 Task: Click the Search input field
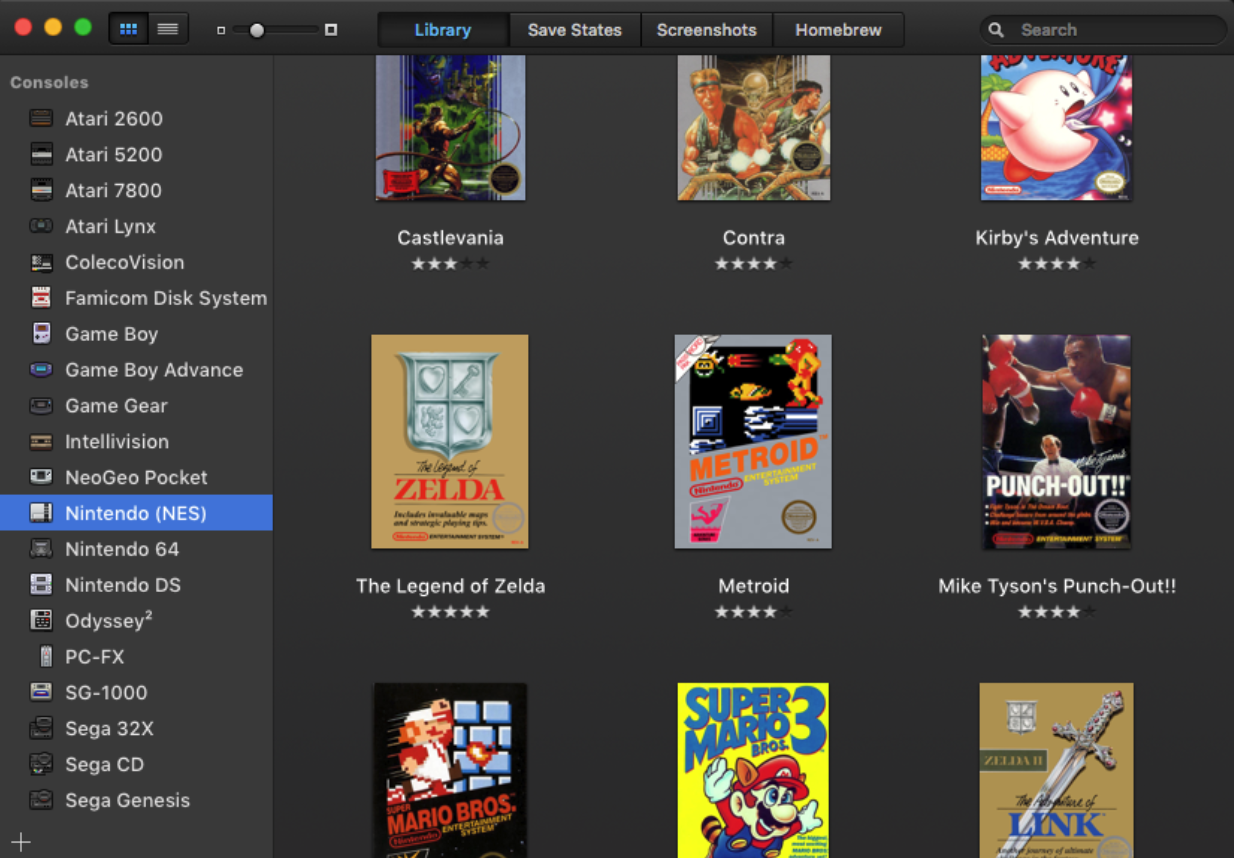[x=1102, y=30]
